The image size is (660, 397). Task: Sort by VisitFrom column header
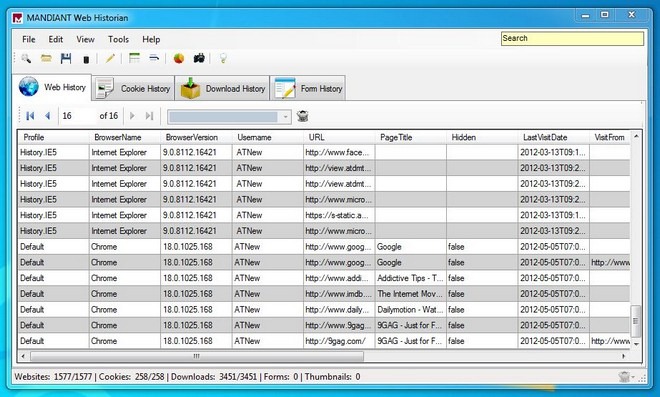[x=610, y=137]
